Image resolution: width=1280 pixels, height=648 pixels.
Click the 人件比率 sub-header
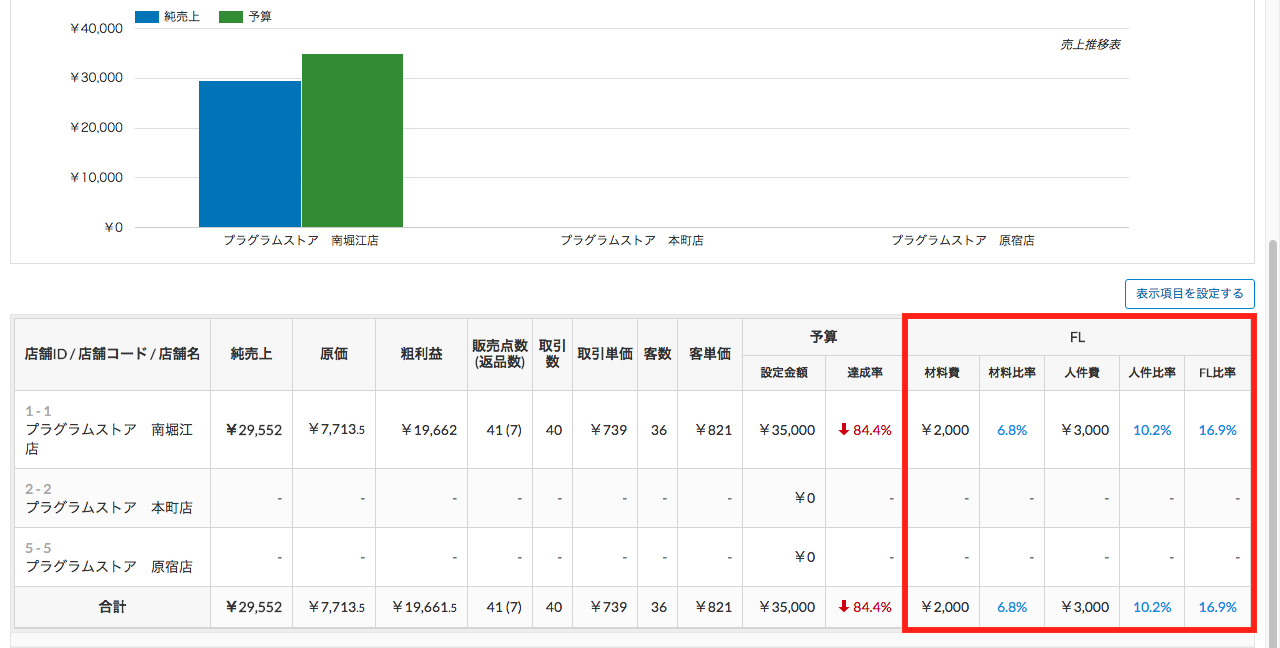[x=1152, y=373]
